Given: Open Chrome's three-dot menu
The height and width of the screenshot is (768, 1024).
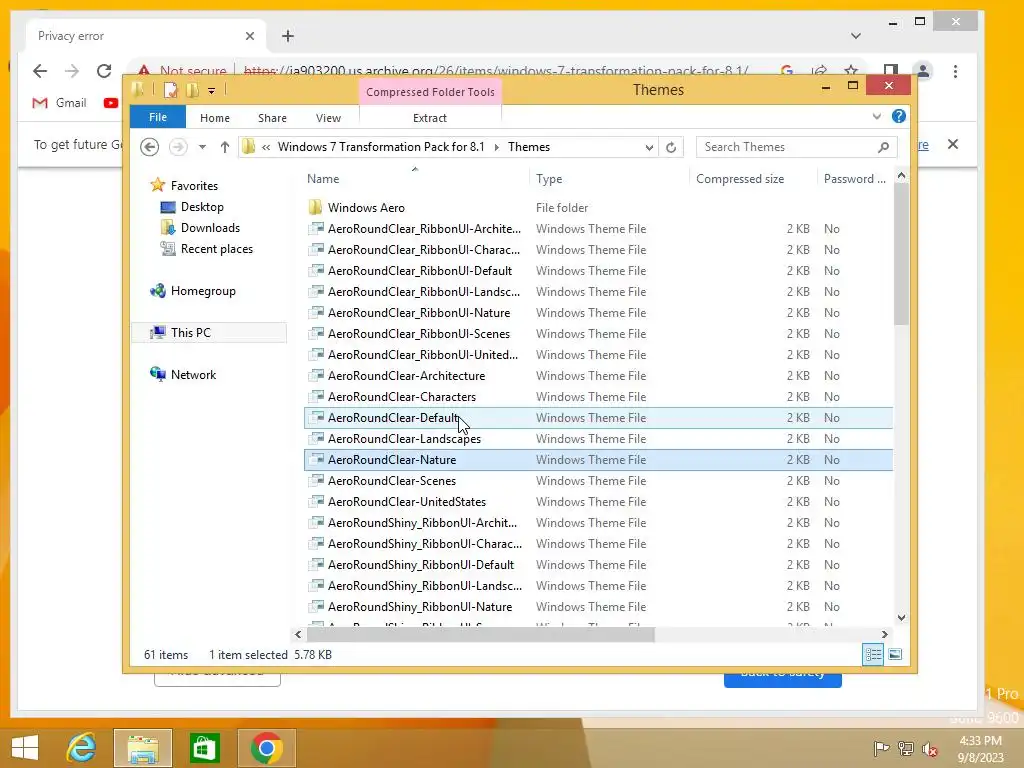Looking at the screenshot, I should click(955, 71).
